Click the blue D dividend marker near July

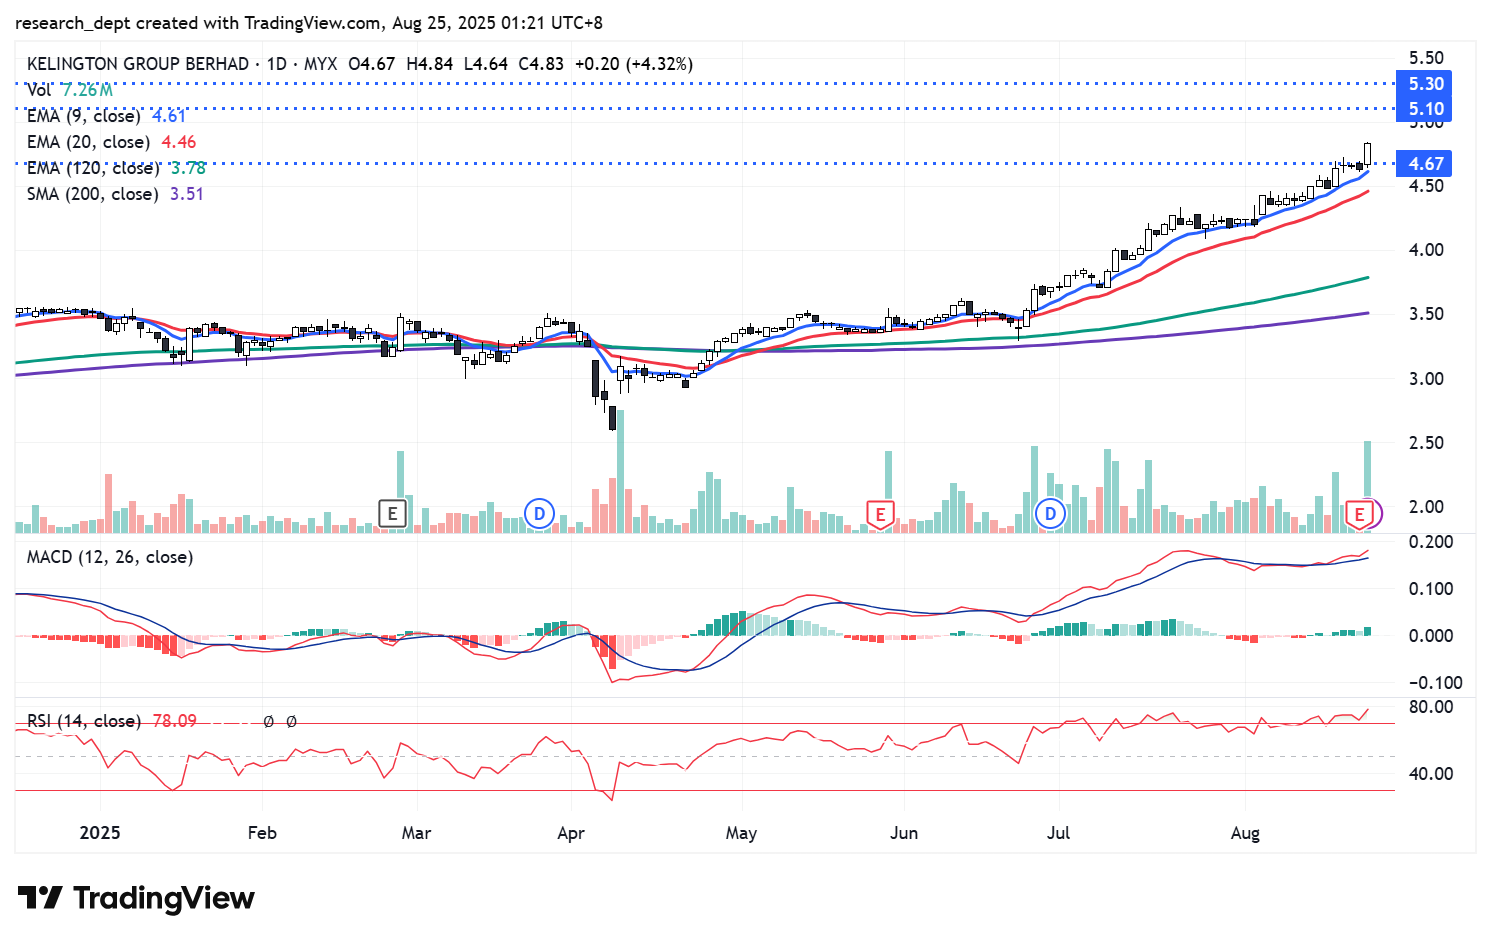[x=1050, y=514]
